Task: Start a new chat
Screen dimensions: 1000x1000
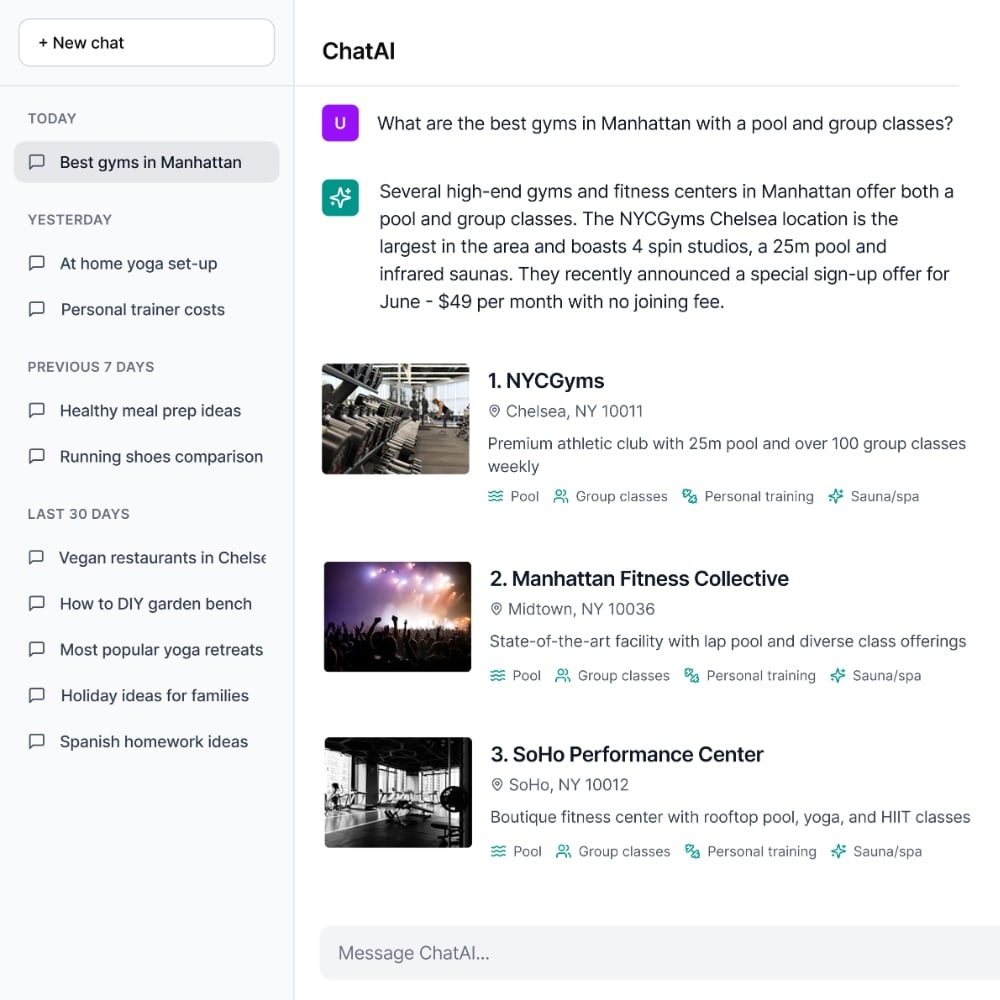Action: (x=146, y=43)
